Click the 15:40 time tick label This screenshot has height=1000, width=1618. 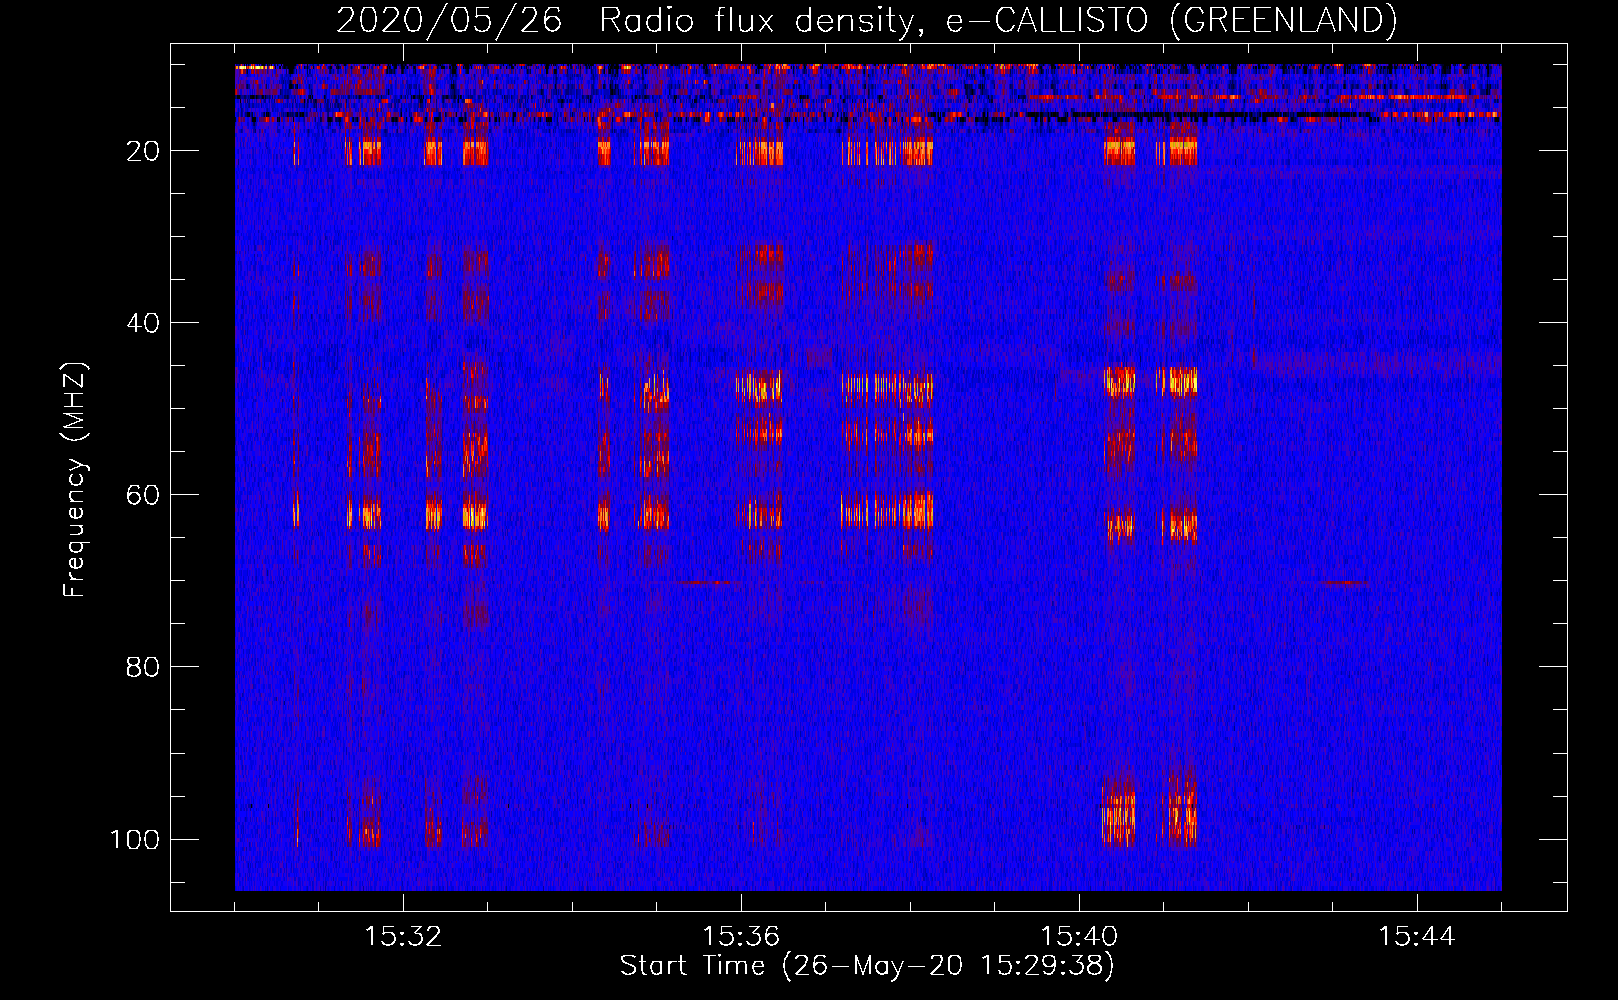click(1079, 936)
